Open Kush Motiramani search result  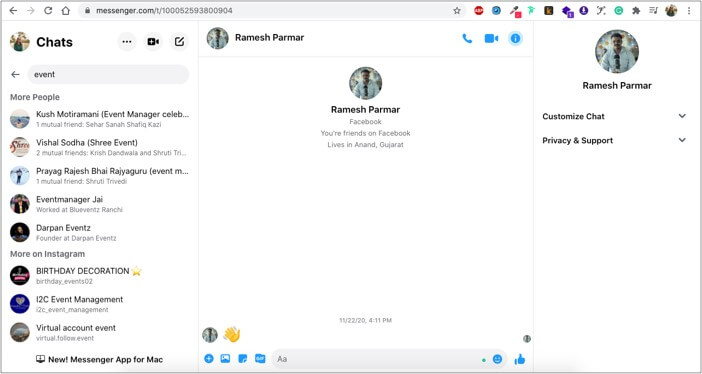[x=99, y=119]
